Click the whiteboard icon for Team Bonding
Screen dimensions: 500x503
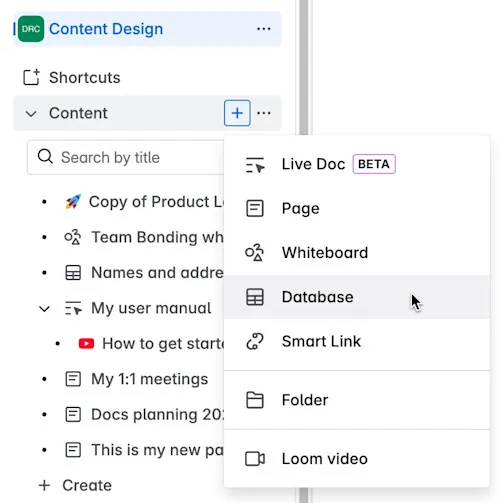(73, 237)
